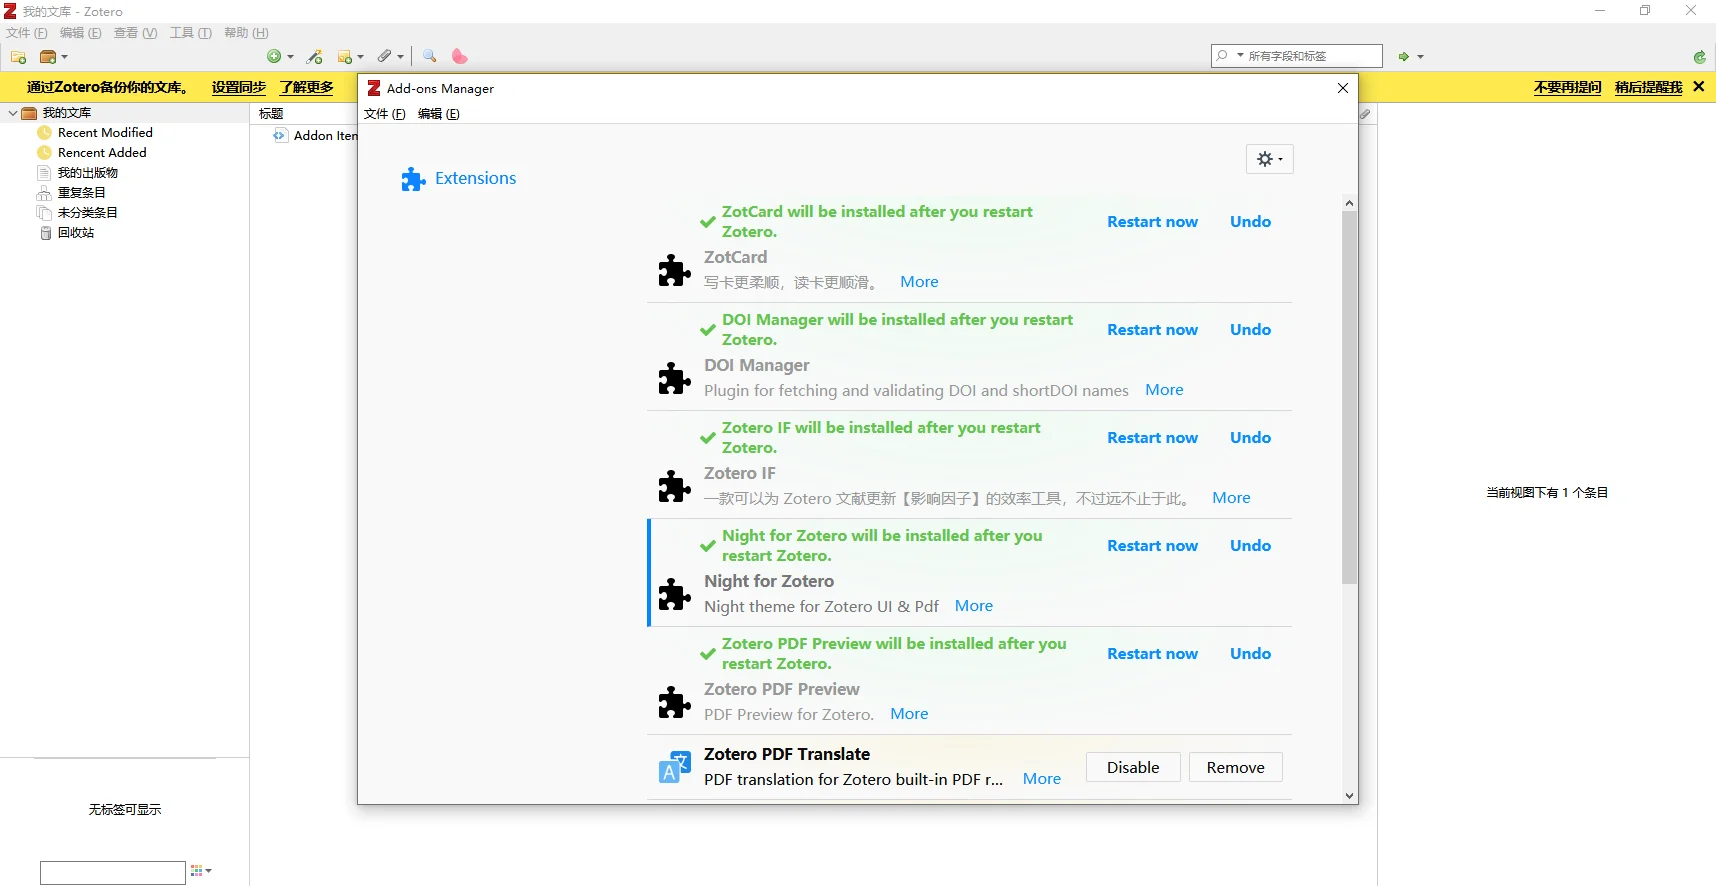
Task: Open 编辑 menu in Add-ons Manager
Action: coord(438,114)
